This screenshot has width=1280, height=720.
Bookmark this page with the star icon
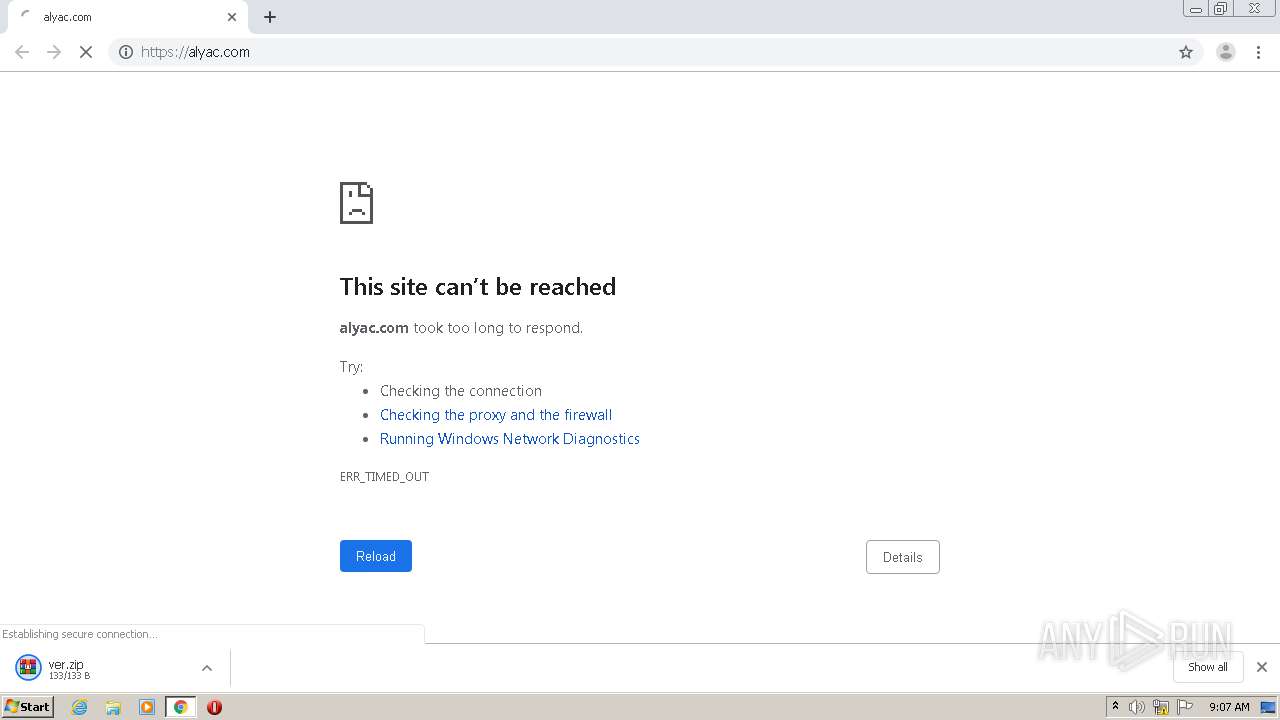1186,52
